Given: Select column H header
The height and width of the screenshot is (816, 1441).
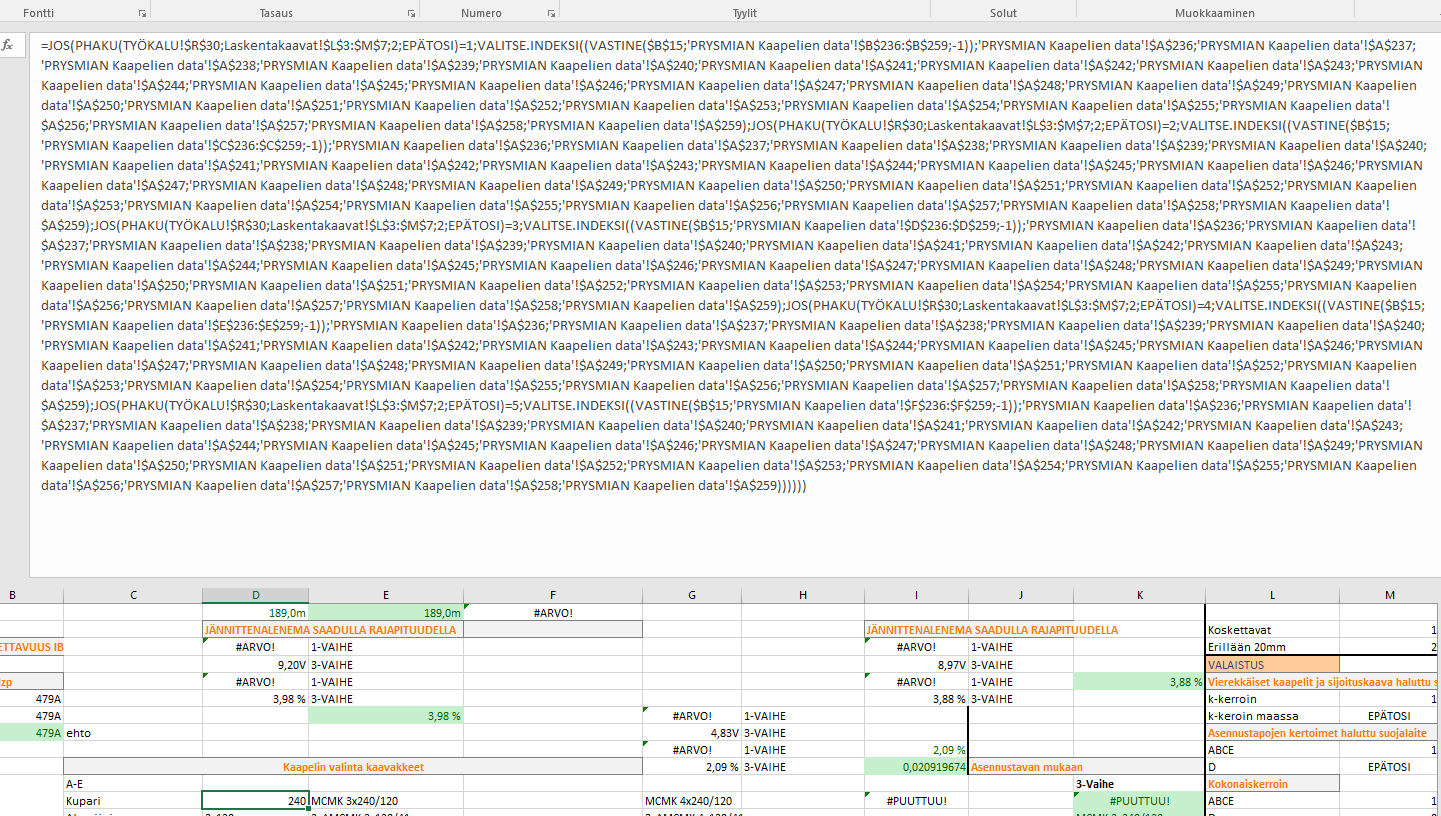Looking at the screenshot, I should coord(803,595).
